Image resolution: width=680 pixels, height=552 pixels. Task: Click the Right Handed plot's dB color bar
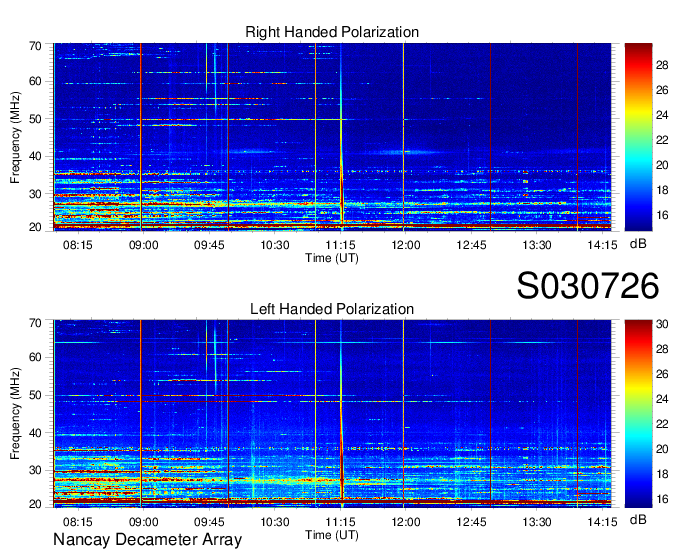(x=638, y=137)
